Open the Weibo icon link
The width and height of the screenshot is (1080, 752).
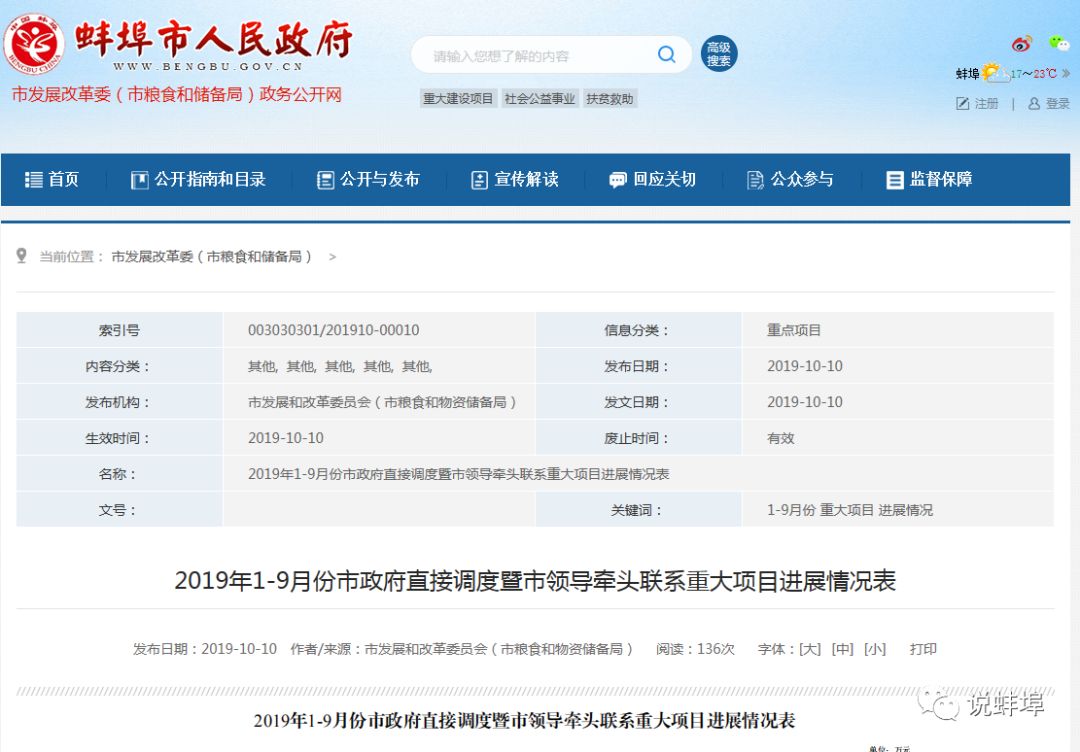(x=1021, y=44)
